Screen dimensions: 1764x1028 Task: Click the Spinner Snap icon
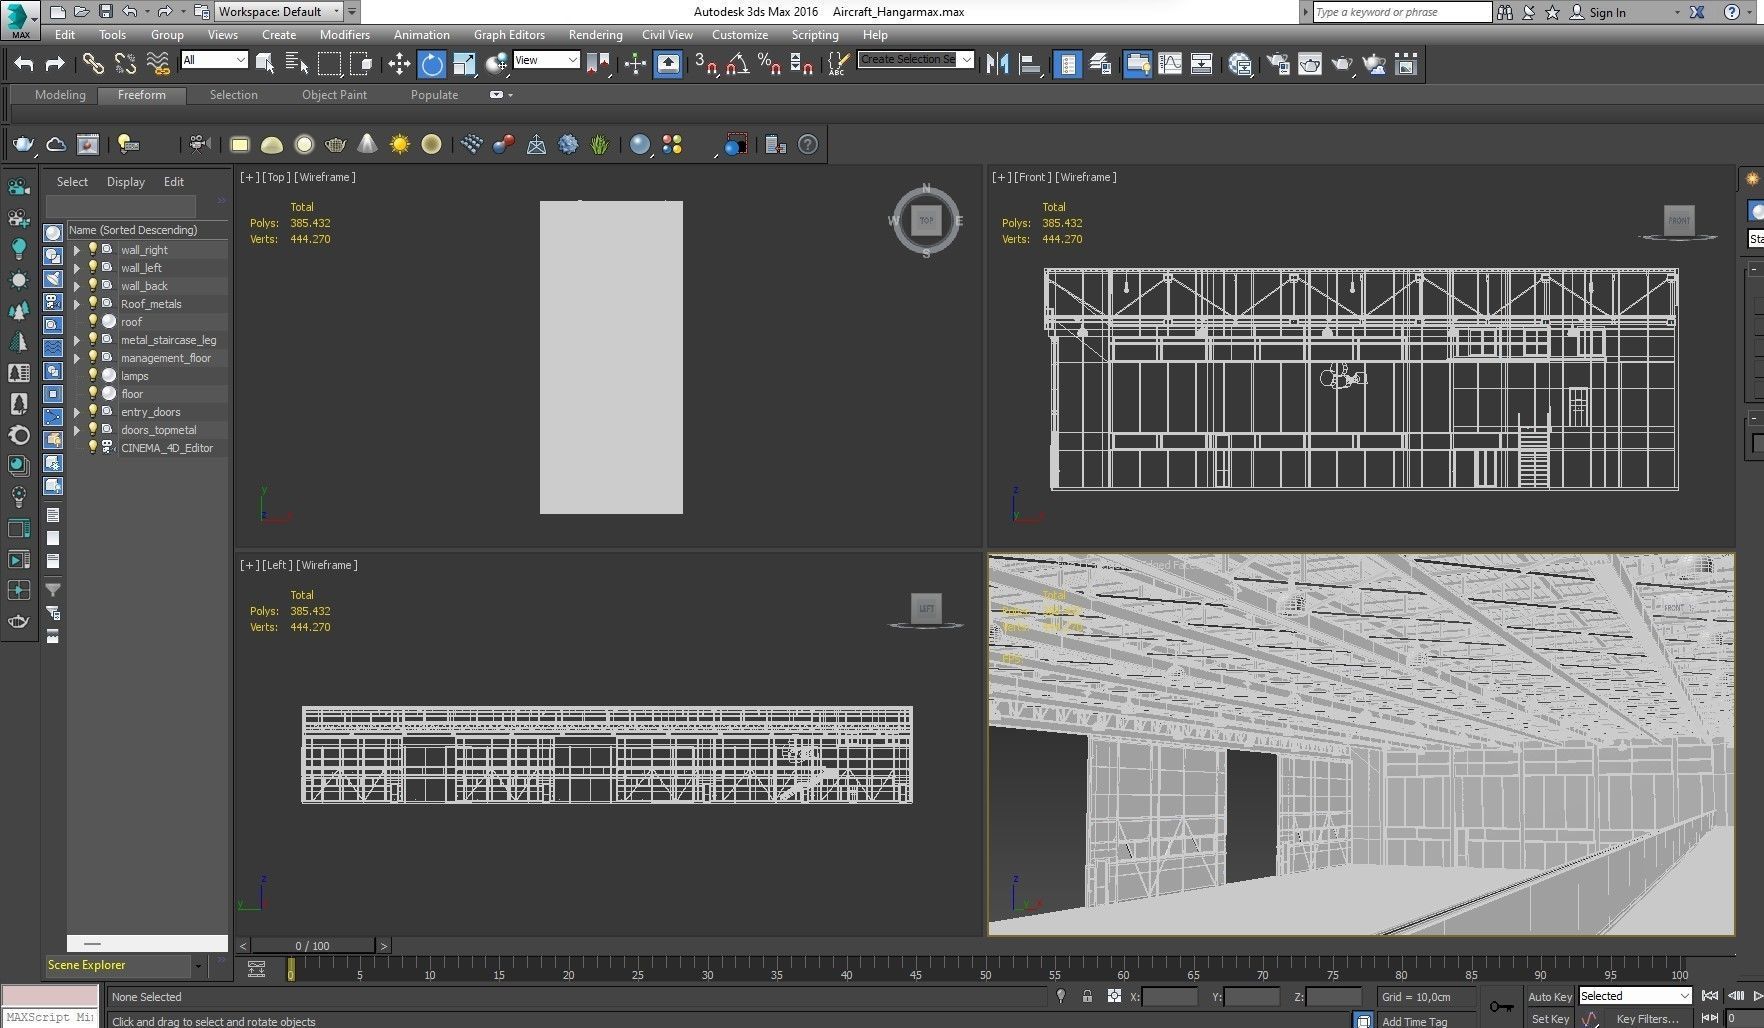[x=802, y=65]
